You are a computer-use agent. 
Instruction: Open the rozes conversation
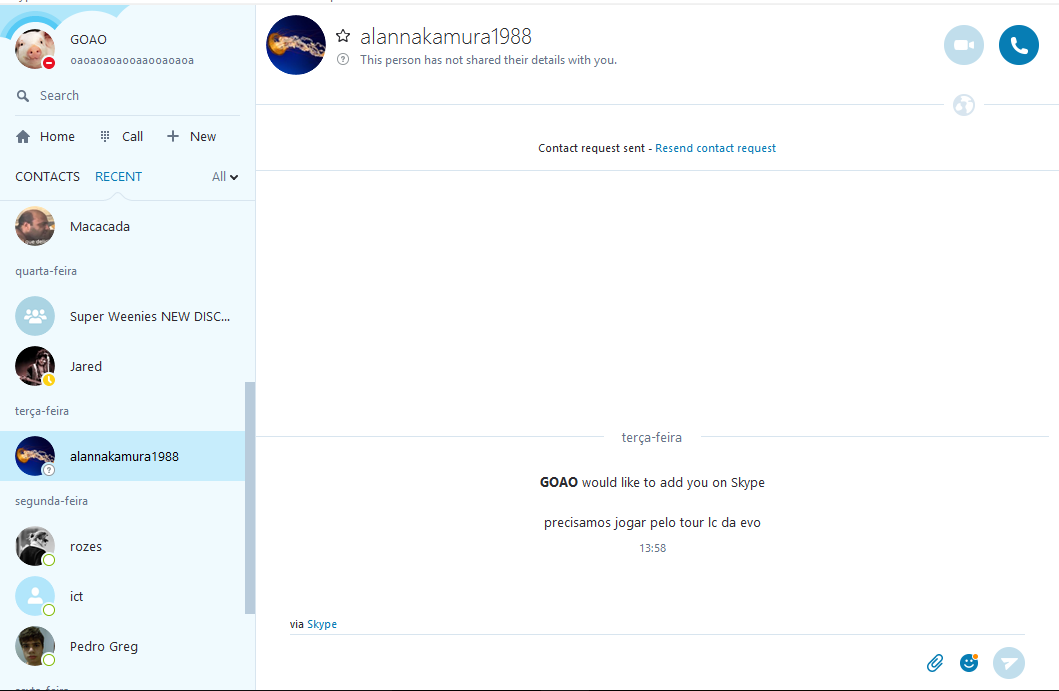coord(122,546)
